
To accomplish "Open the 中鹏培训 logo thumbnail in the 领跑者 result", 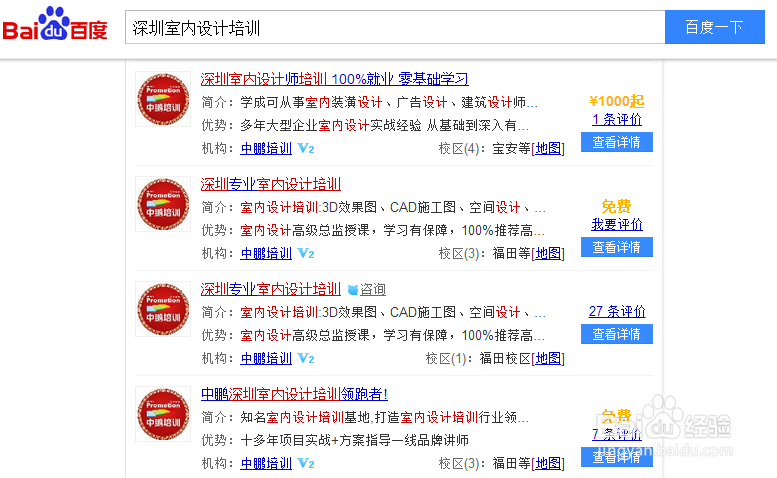I will coord(163,414).
